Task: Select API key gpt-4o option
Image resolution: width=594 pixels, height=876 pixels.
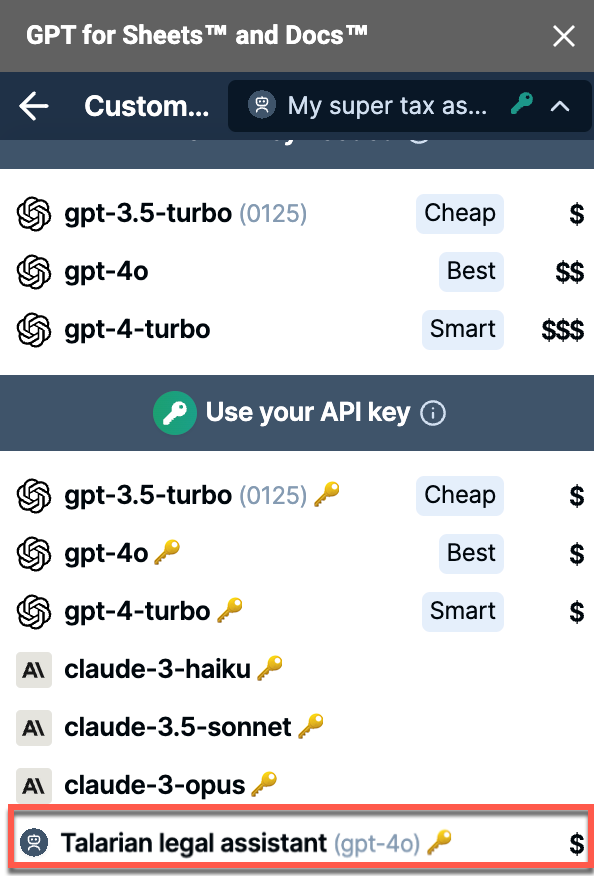Action: coord(297,554)
